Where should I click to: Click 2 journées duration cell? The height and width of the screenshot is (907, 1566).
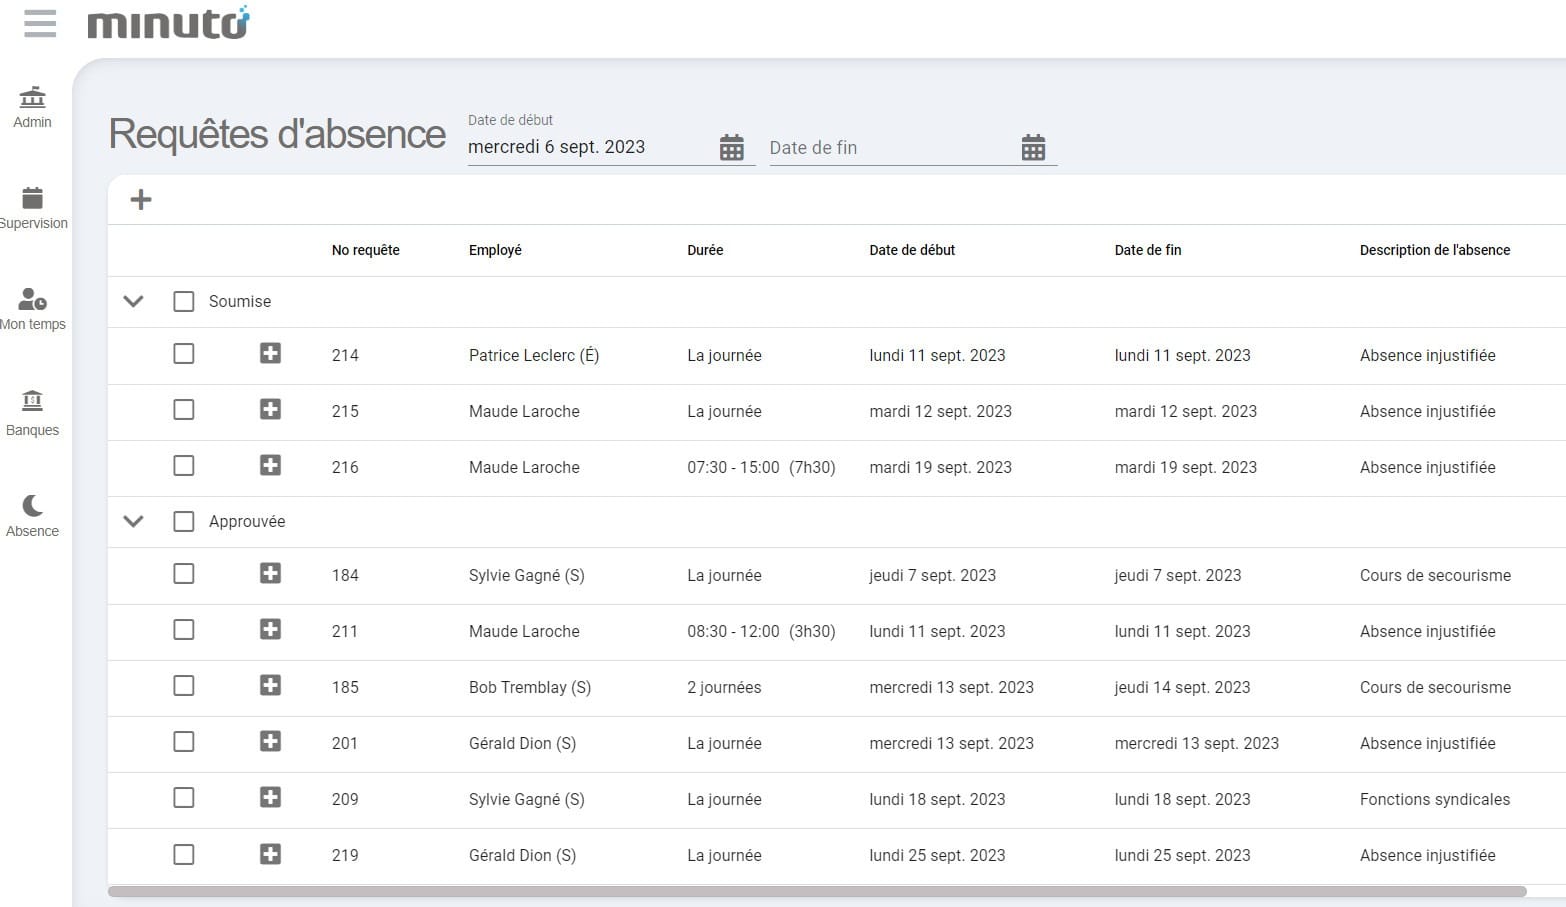(724, 687)
